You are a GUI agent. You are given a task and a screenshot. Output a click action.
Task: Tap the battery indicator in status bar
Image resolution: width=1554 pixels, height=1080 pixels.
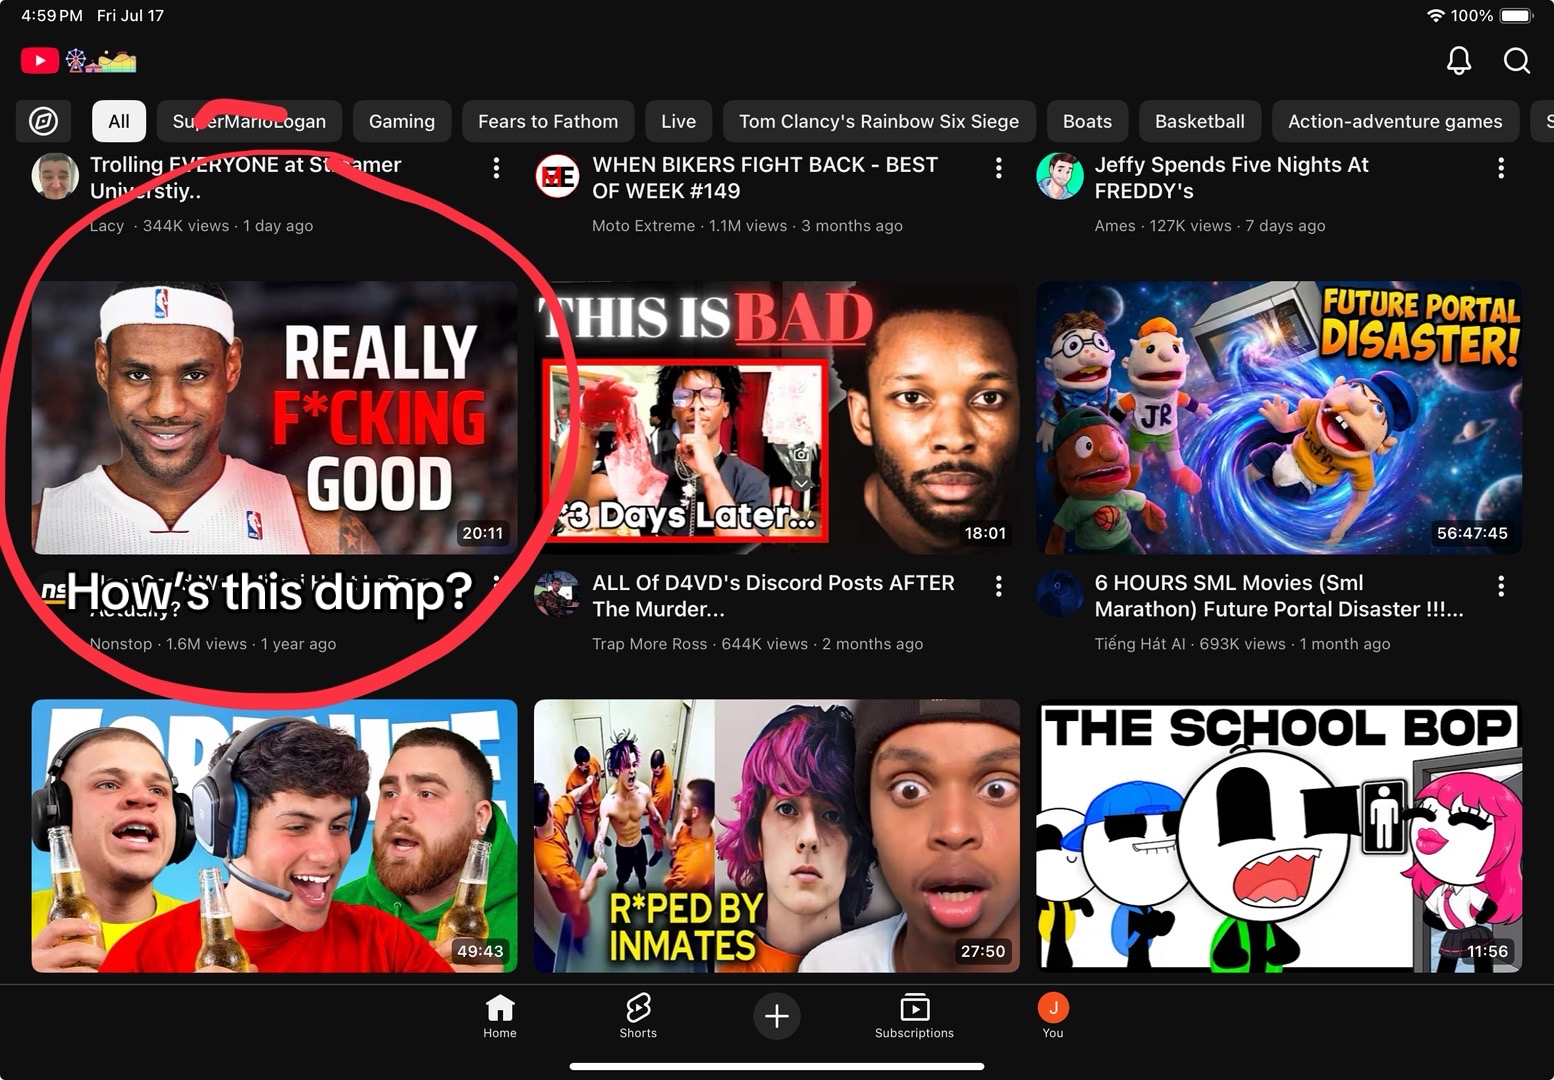coord(1516,15)
